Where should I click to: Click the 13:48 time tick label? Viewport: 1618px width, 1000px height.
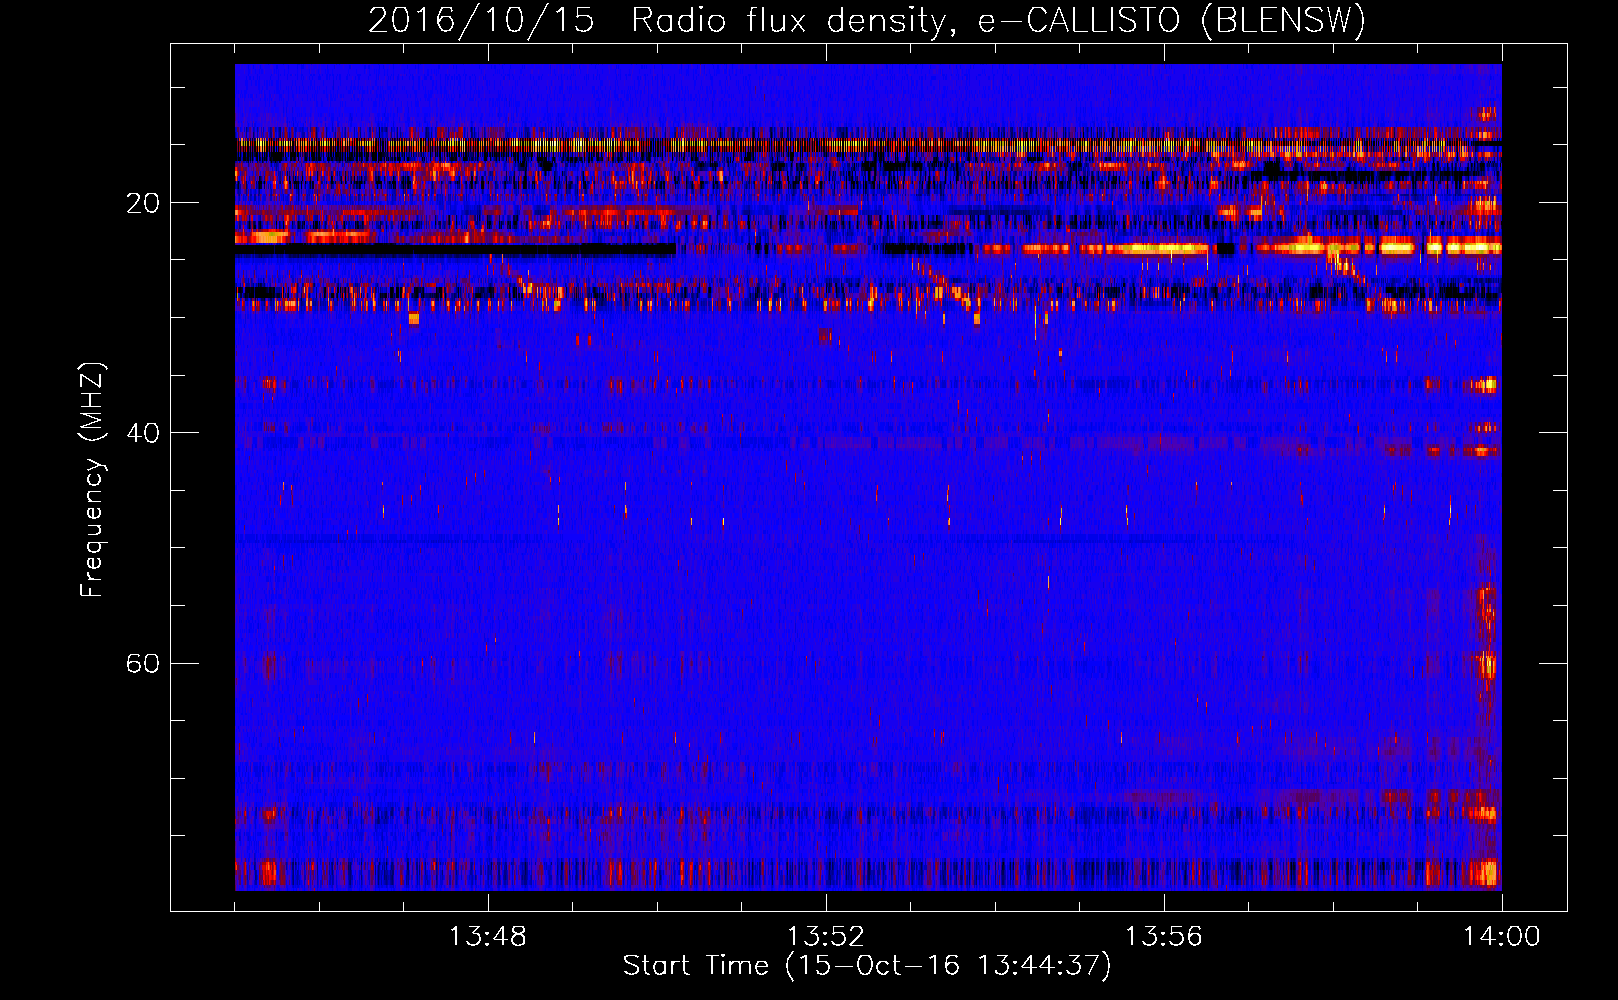pyautogui.click(x=487, y=937)
